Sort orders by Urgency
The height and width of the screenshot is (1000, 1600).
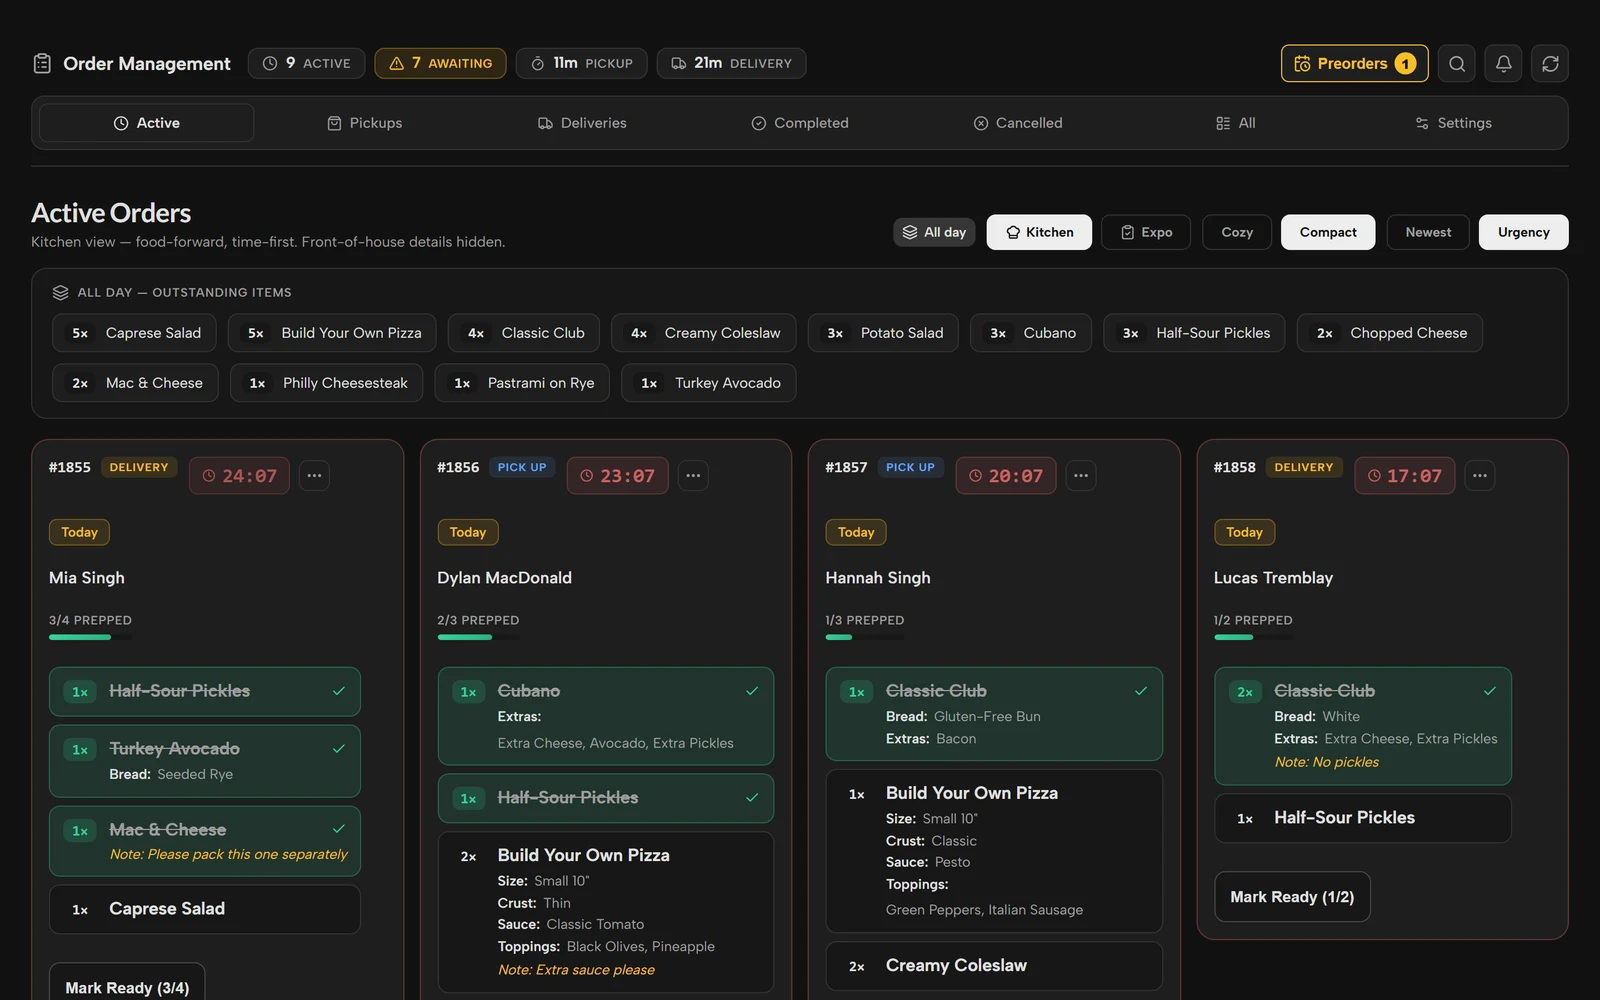pyautogui.click(x=1523, y=232)
